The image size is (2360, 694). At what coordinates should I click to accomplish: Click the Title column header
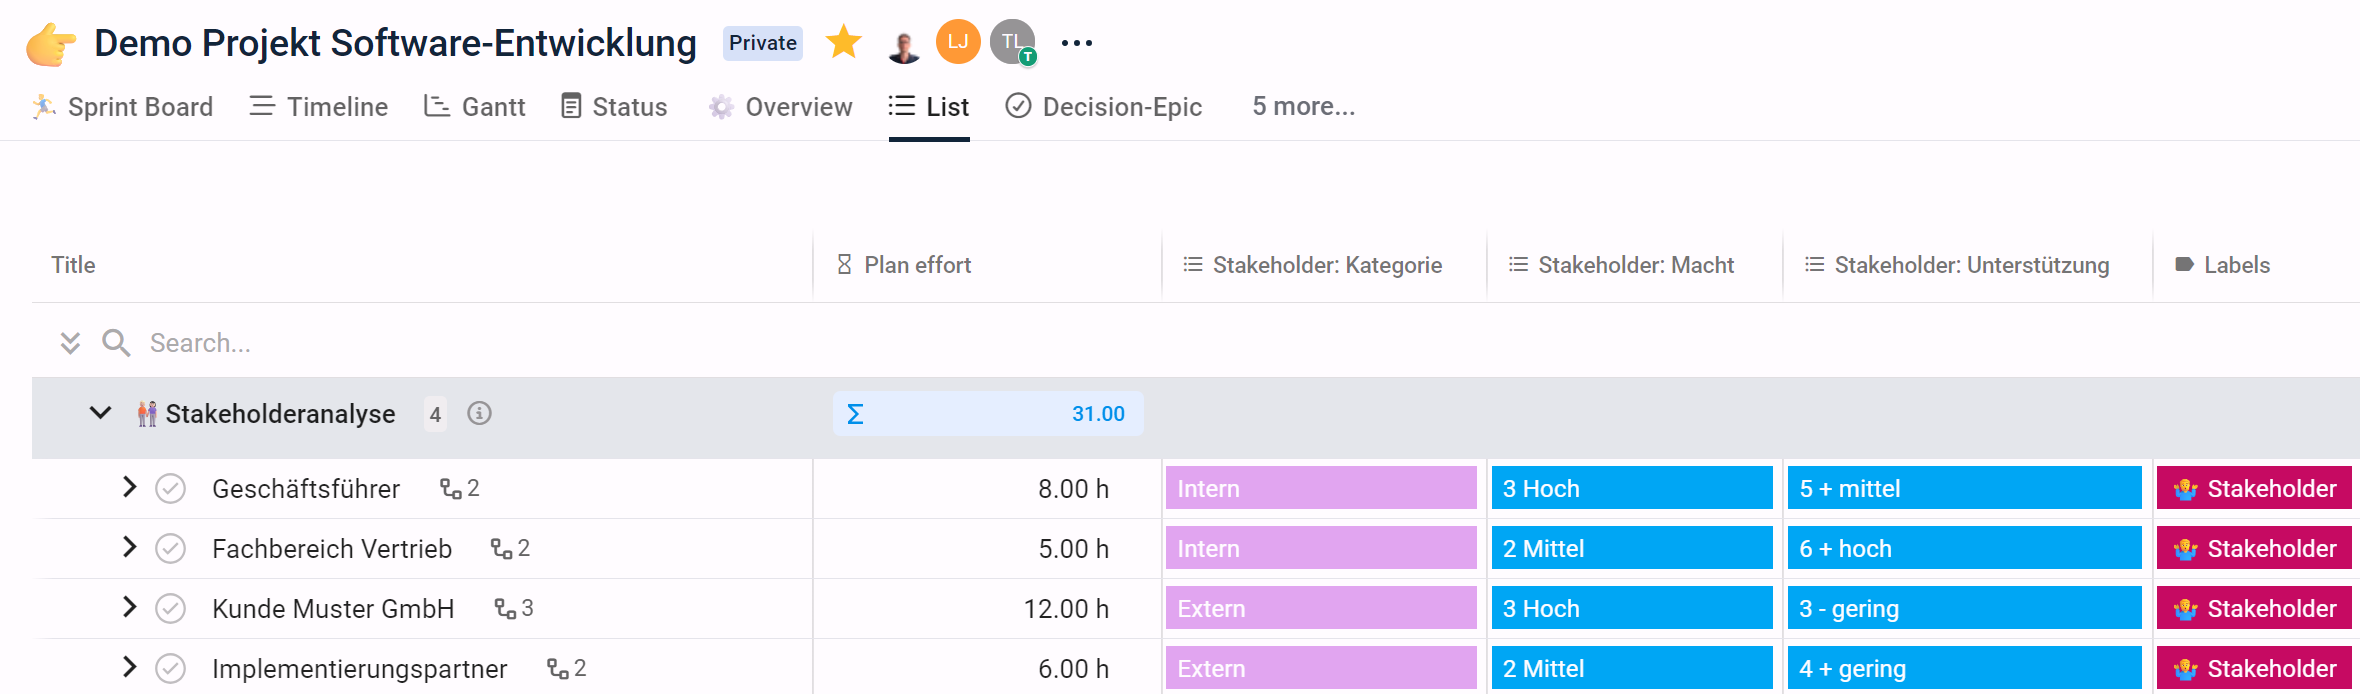[x=74, y=265]
